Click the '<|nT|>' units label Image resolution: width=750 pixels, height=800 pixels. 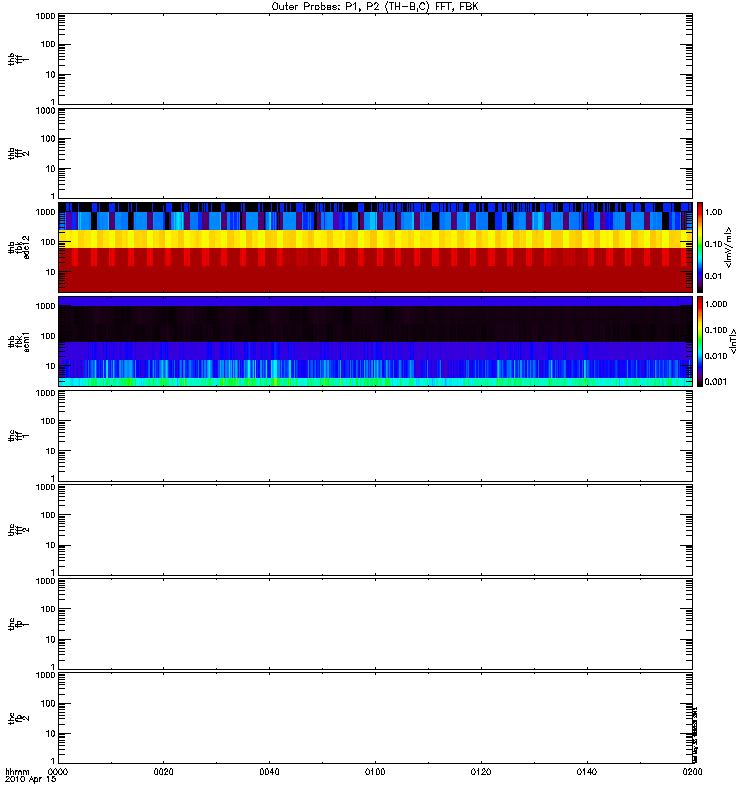coord(733,341)
